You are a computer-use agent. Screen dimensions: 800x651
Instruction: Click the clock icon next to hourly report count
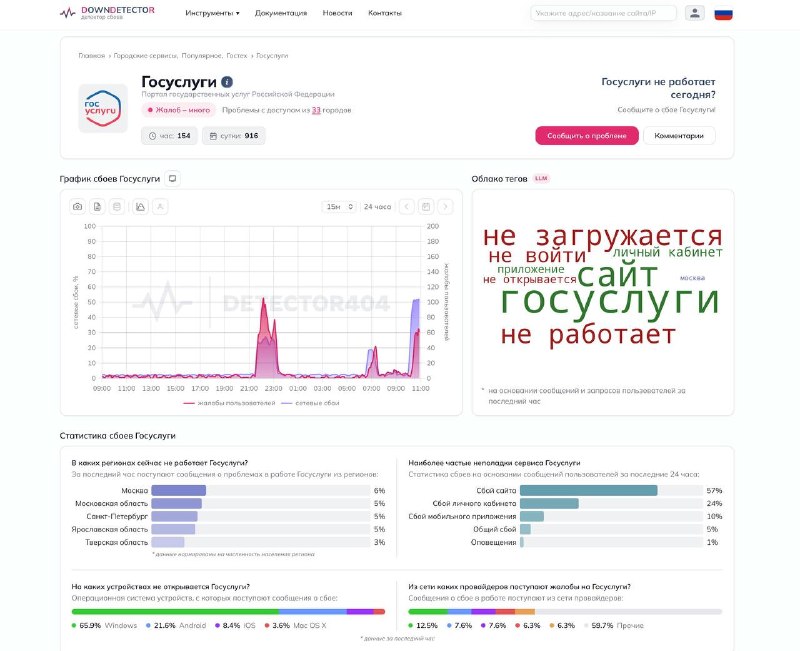(152, 135)
